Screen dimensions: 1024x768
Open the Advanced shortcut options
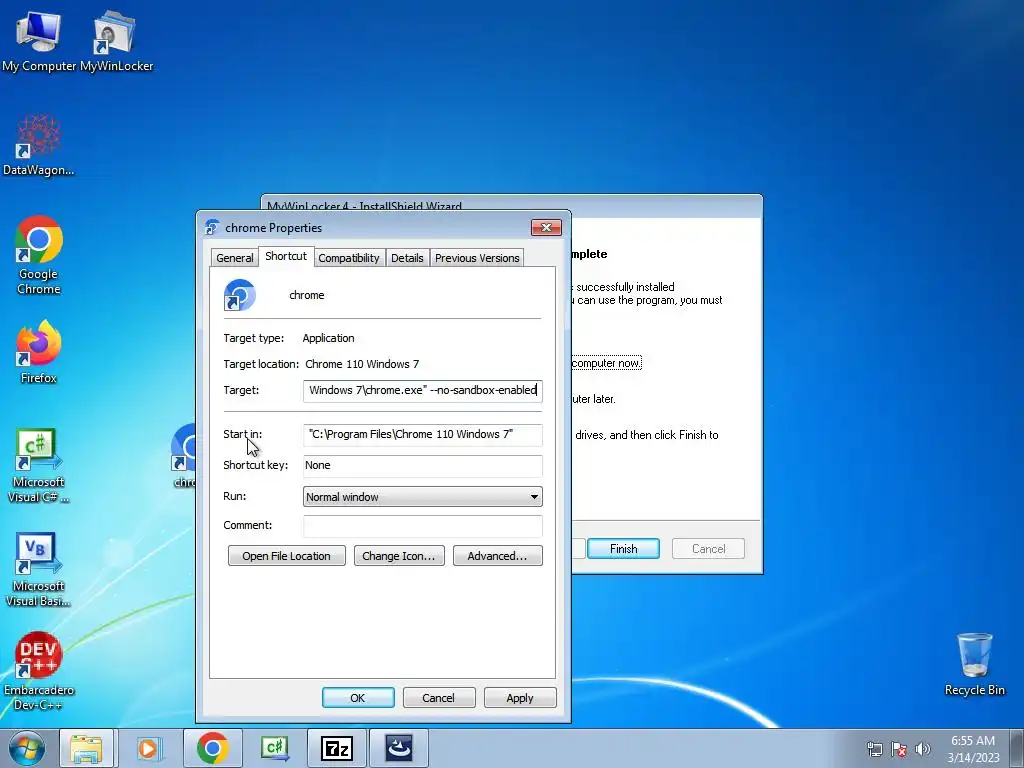pyautogui.click(x=498, y=556)
